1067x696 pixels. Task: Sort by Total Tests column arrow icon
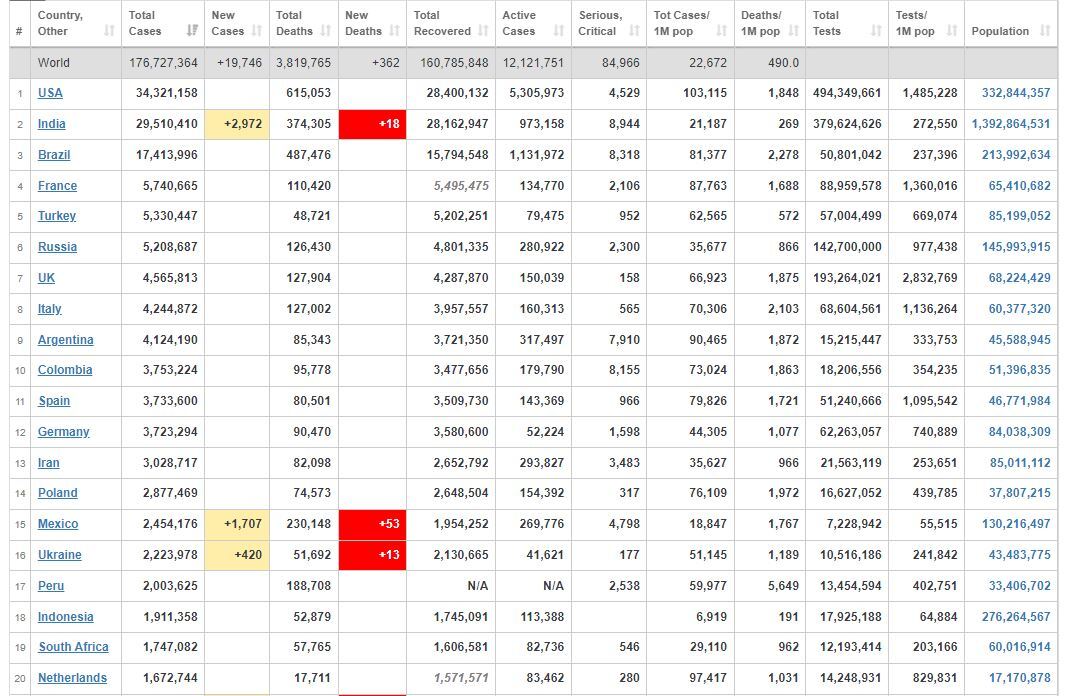pyautogui.click(x=876, y=31)
